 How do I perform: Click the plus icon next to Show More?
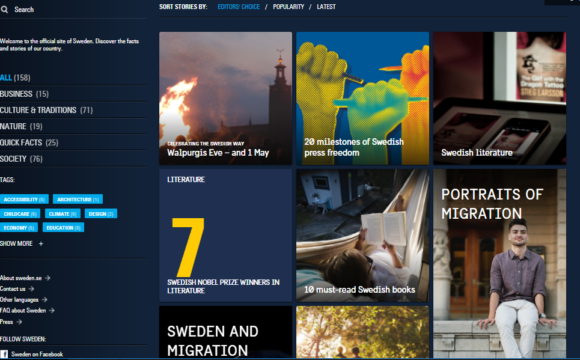pos(41,243)
